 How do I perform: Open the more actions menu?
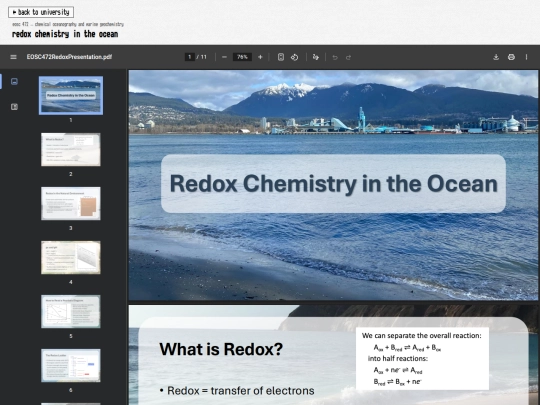click(526, 57)
